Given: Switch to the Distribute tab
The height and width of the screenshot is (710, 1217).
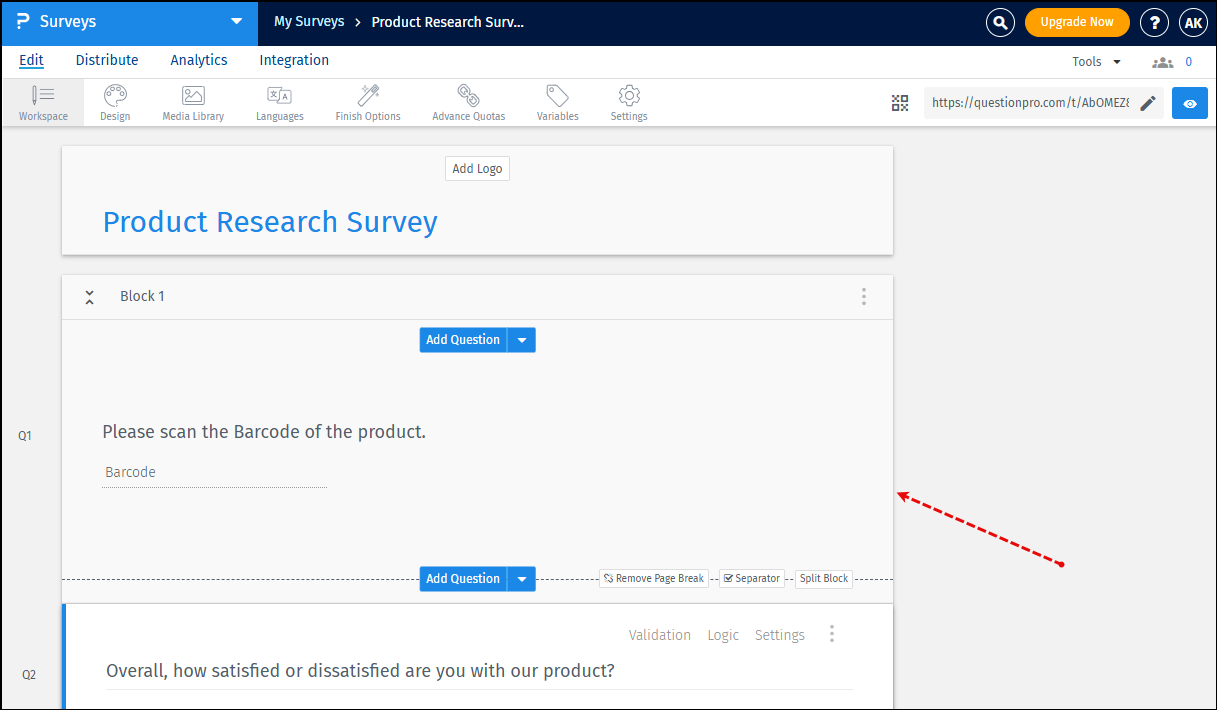Looking at the screenshot, I should (x=106, y=60).
